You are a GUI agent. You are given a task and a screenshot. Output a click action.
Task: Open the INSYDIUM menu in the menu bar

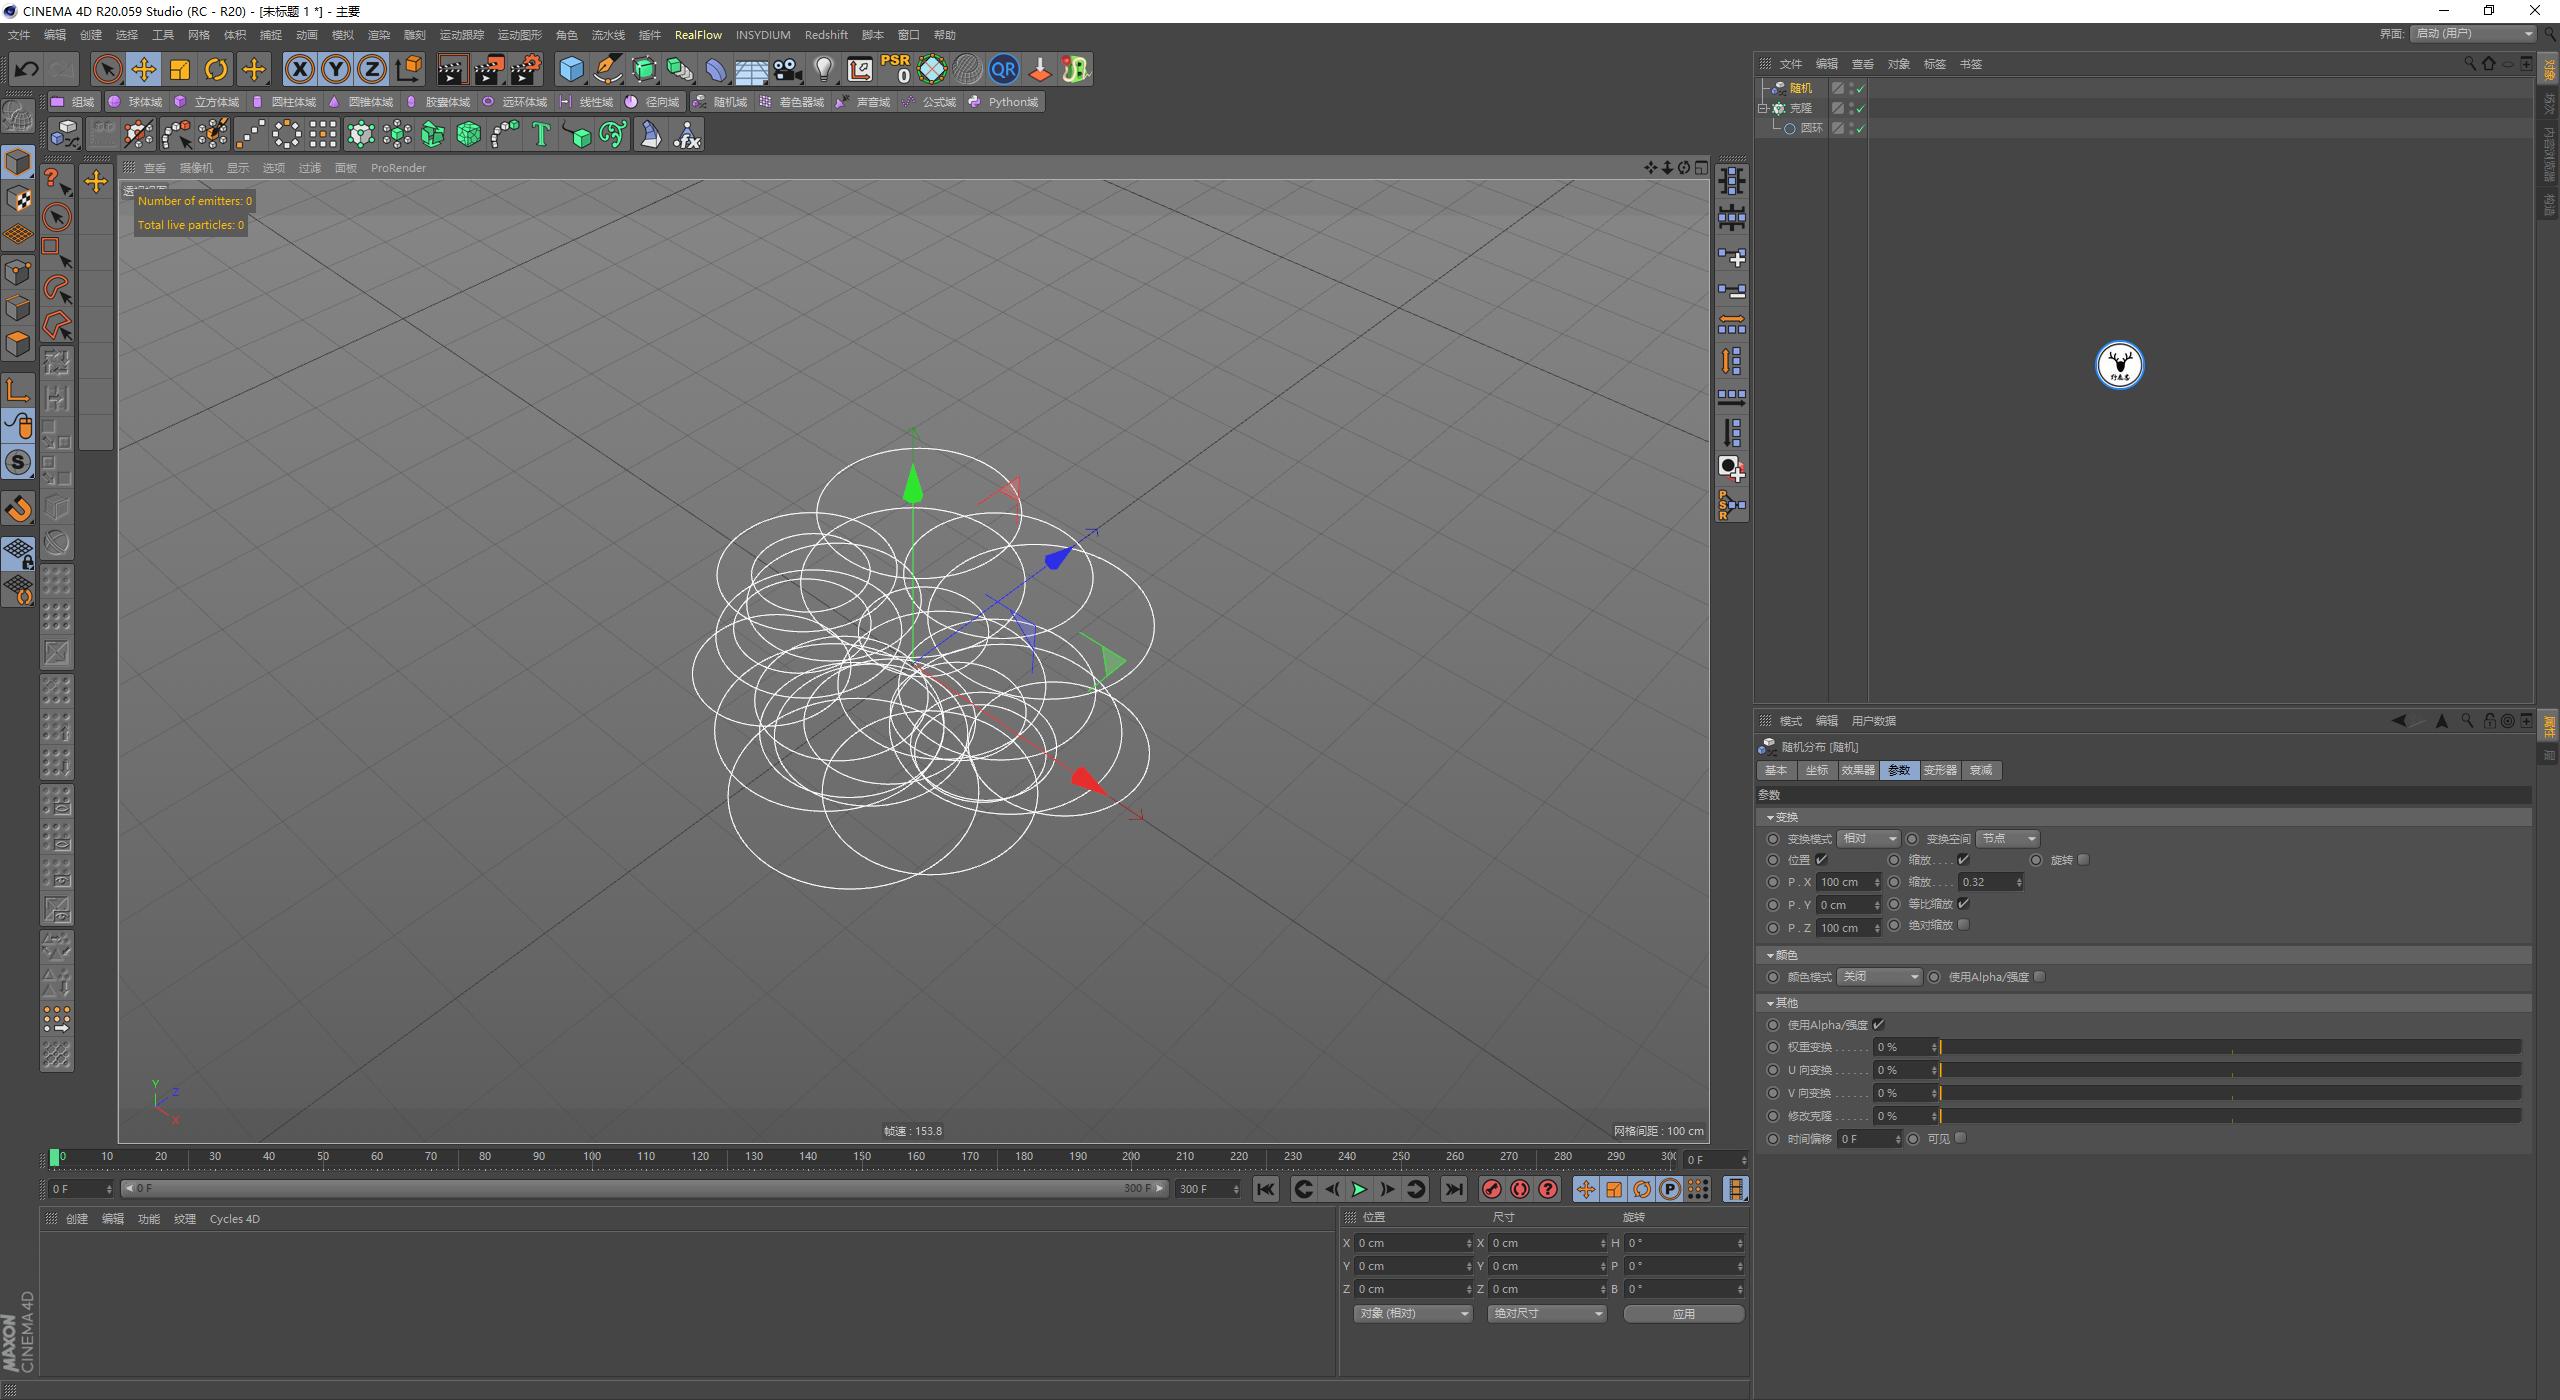762,34
